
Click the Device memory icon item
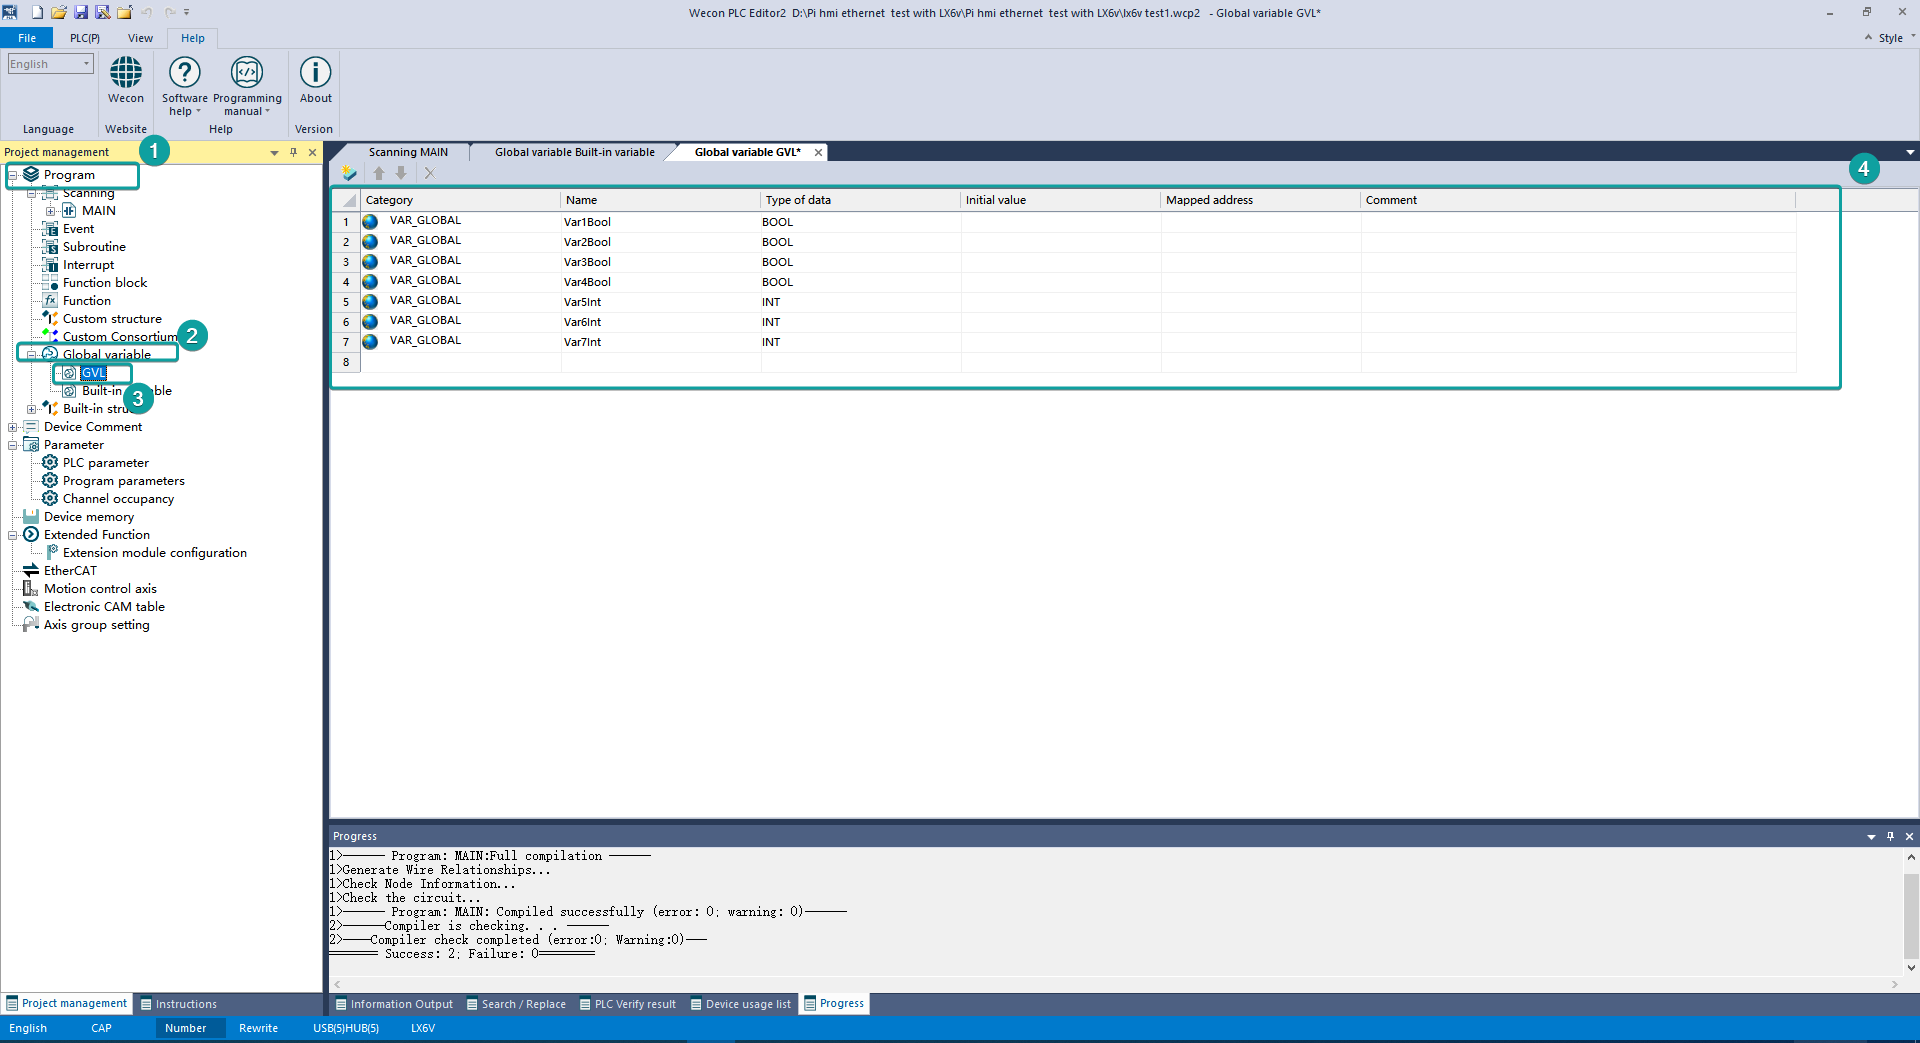[x=31, y=517]
